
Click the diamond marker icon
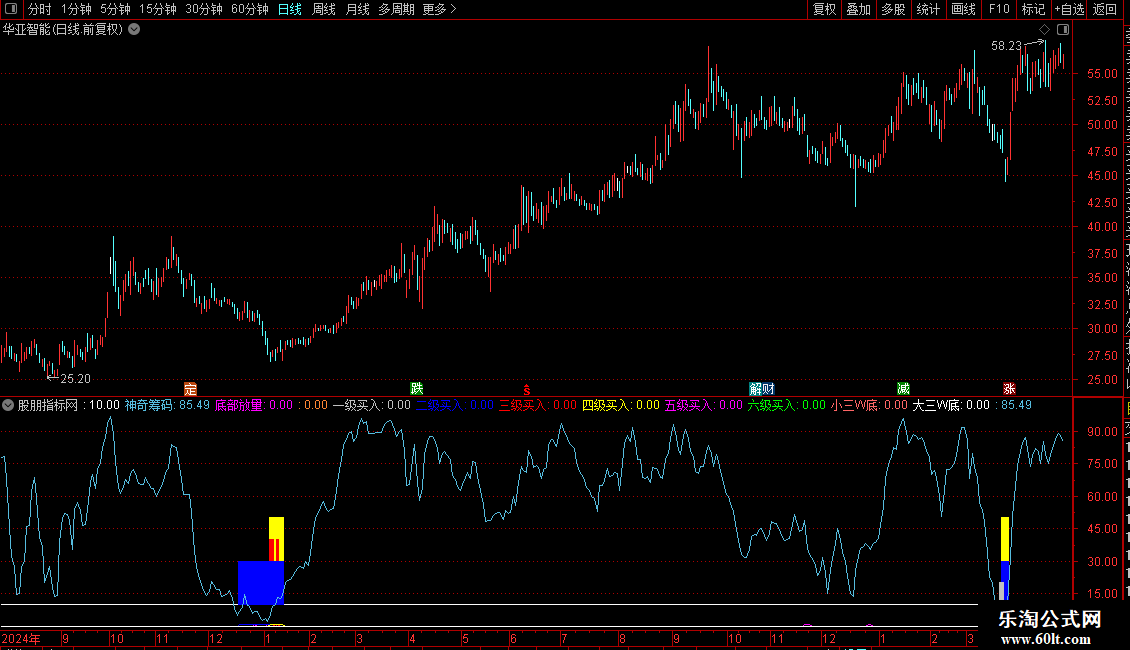click(x=1044, y=30)
